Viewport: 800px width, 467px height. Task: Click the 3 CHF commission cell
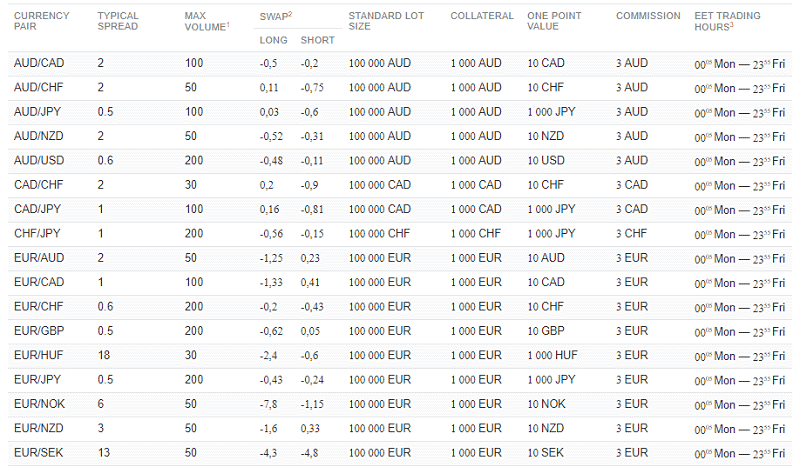click(x=631, y=234)
